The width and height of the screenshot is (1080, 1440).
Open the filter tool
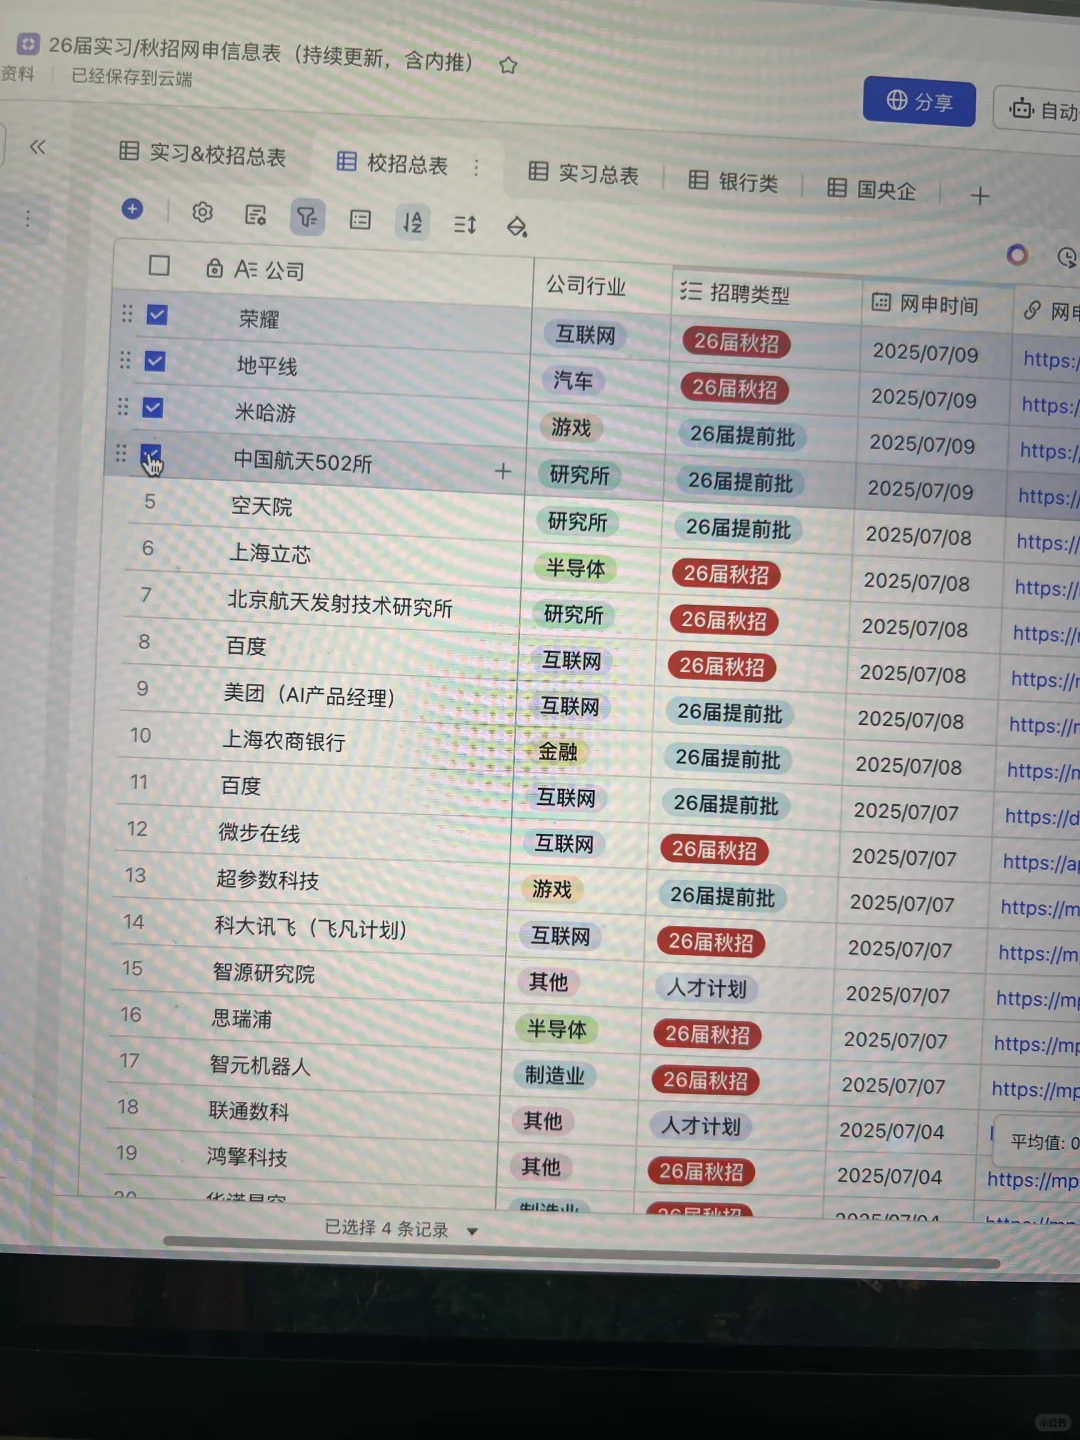click(x=307, y=216)
